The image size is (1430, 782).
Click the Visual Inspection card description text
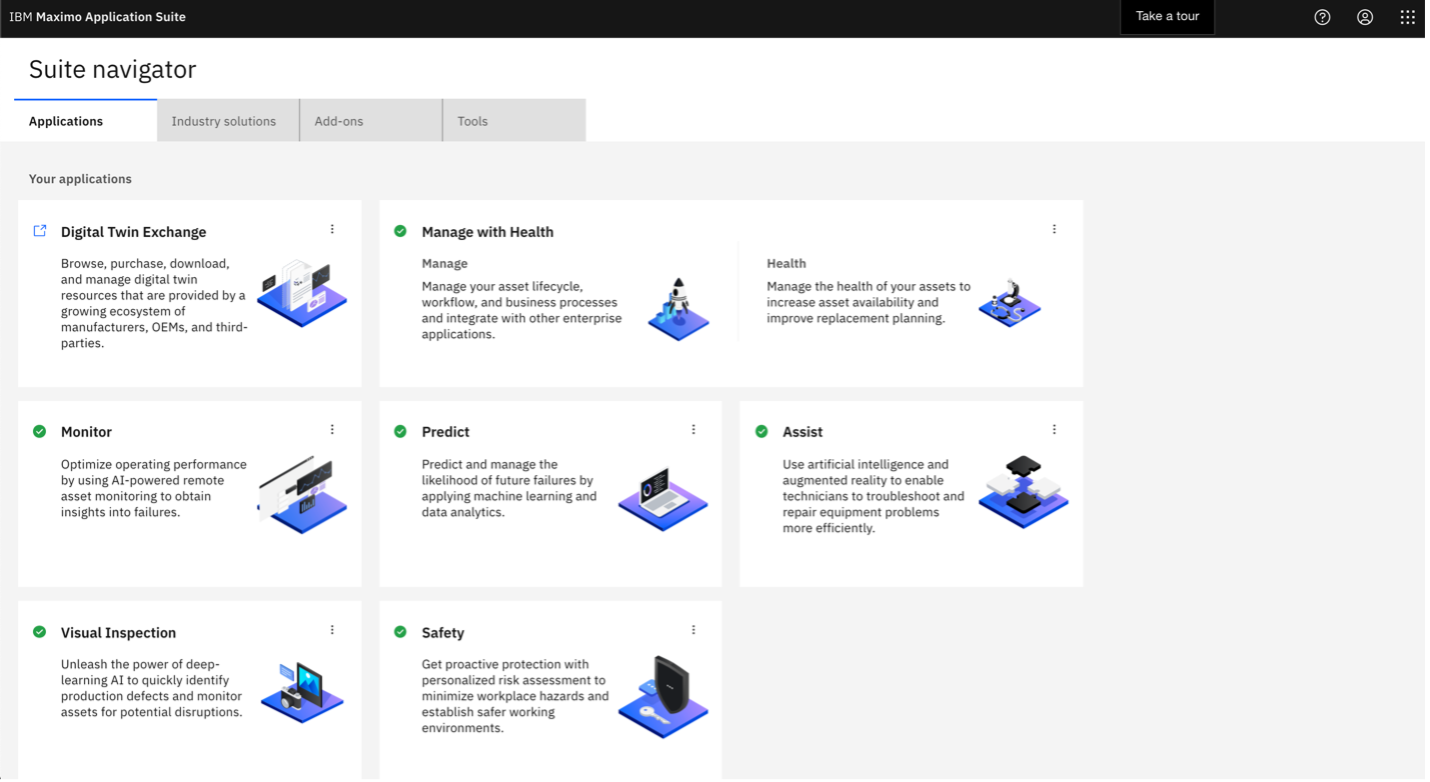[x=151, y=688]
